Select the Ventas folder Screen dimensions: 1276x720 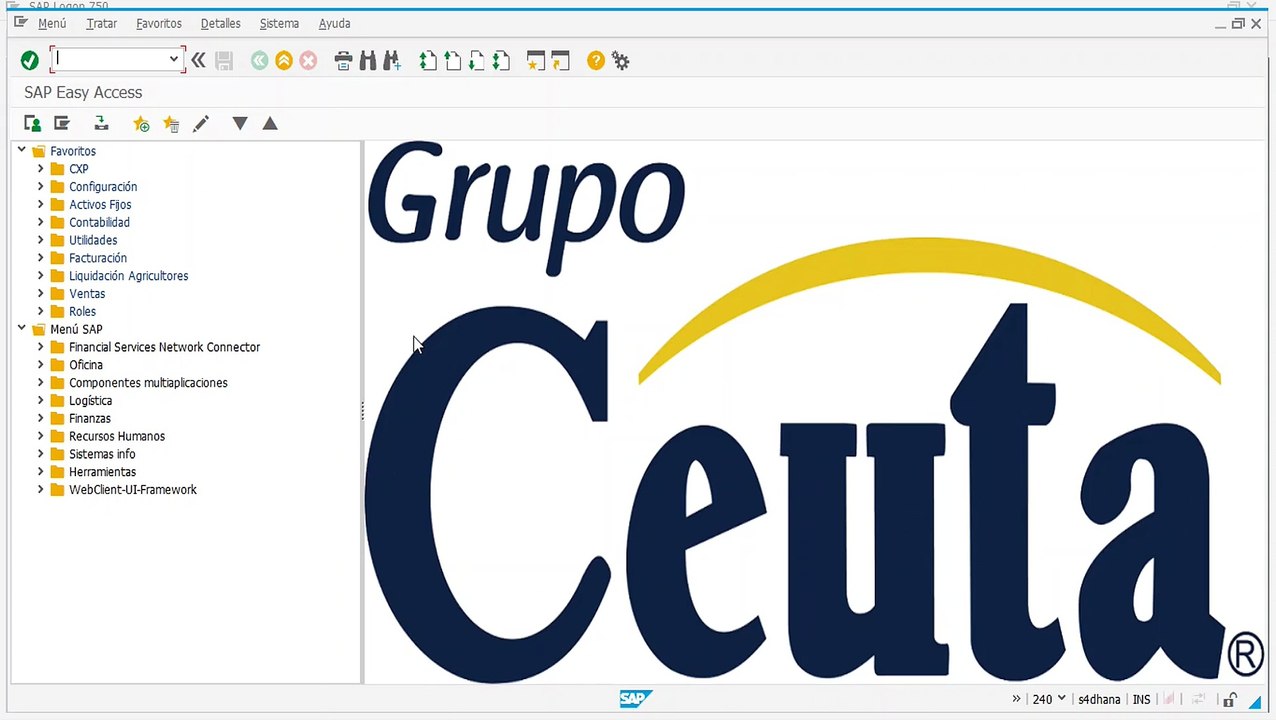point(87,294)
